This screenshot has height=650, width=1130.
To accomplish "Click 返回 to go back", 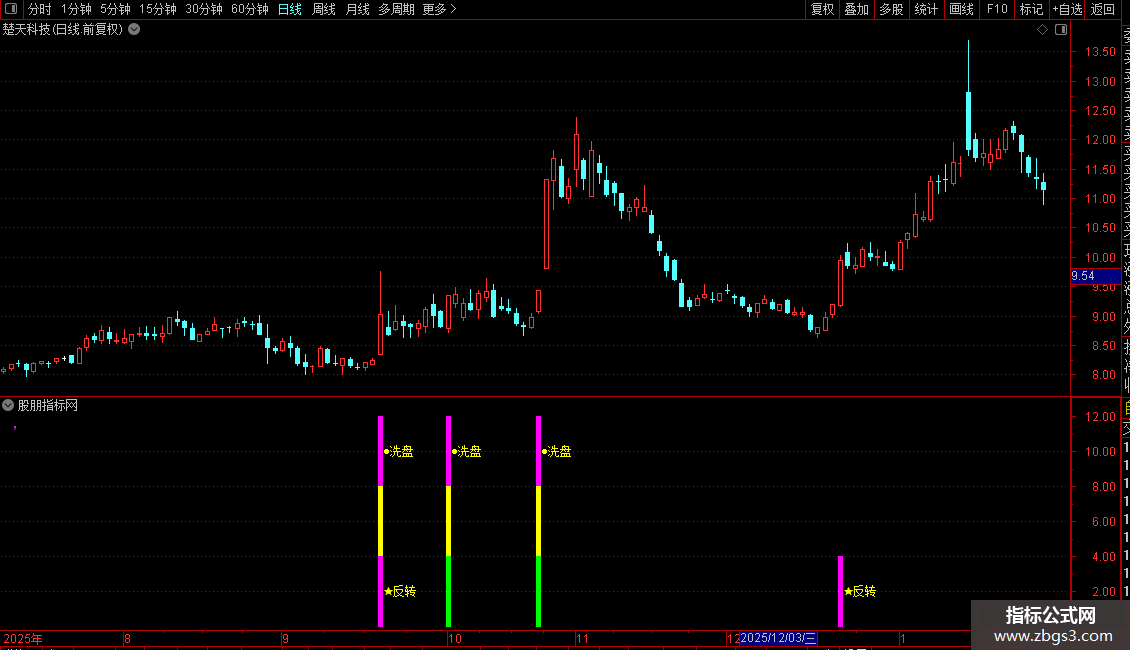I will coord(1103,9).
